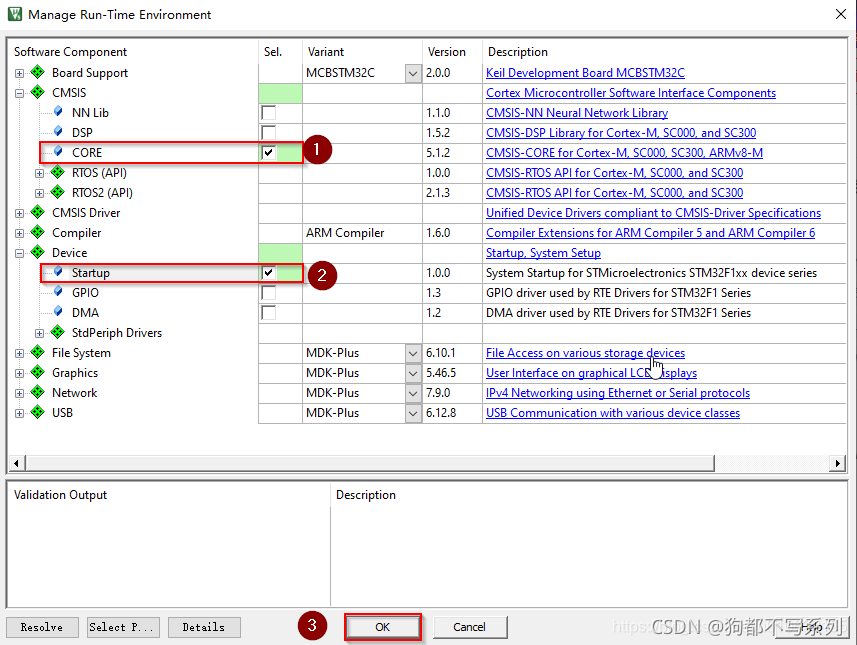Click the Version column header
857x645 pixels.
point(447,51)
